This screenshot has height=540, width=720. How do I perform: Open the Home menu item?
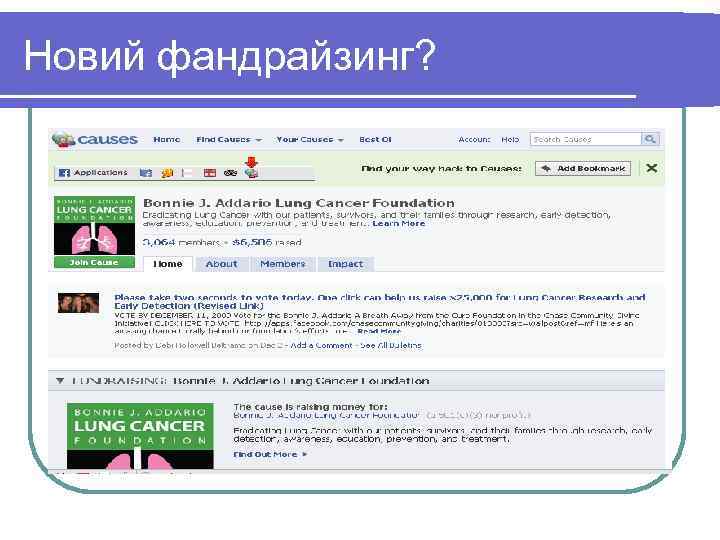(x=167, y=140)
